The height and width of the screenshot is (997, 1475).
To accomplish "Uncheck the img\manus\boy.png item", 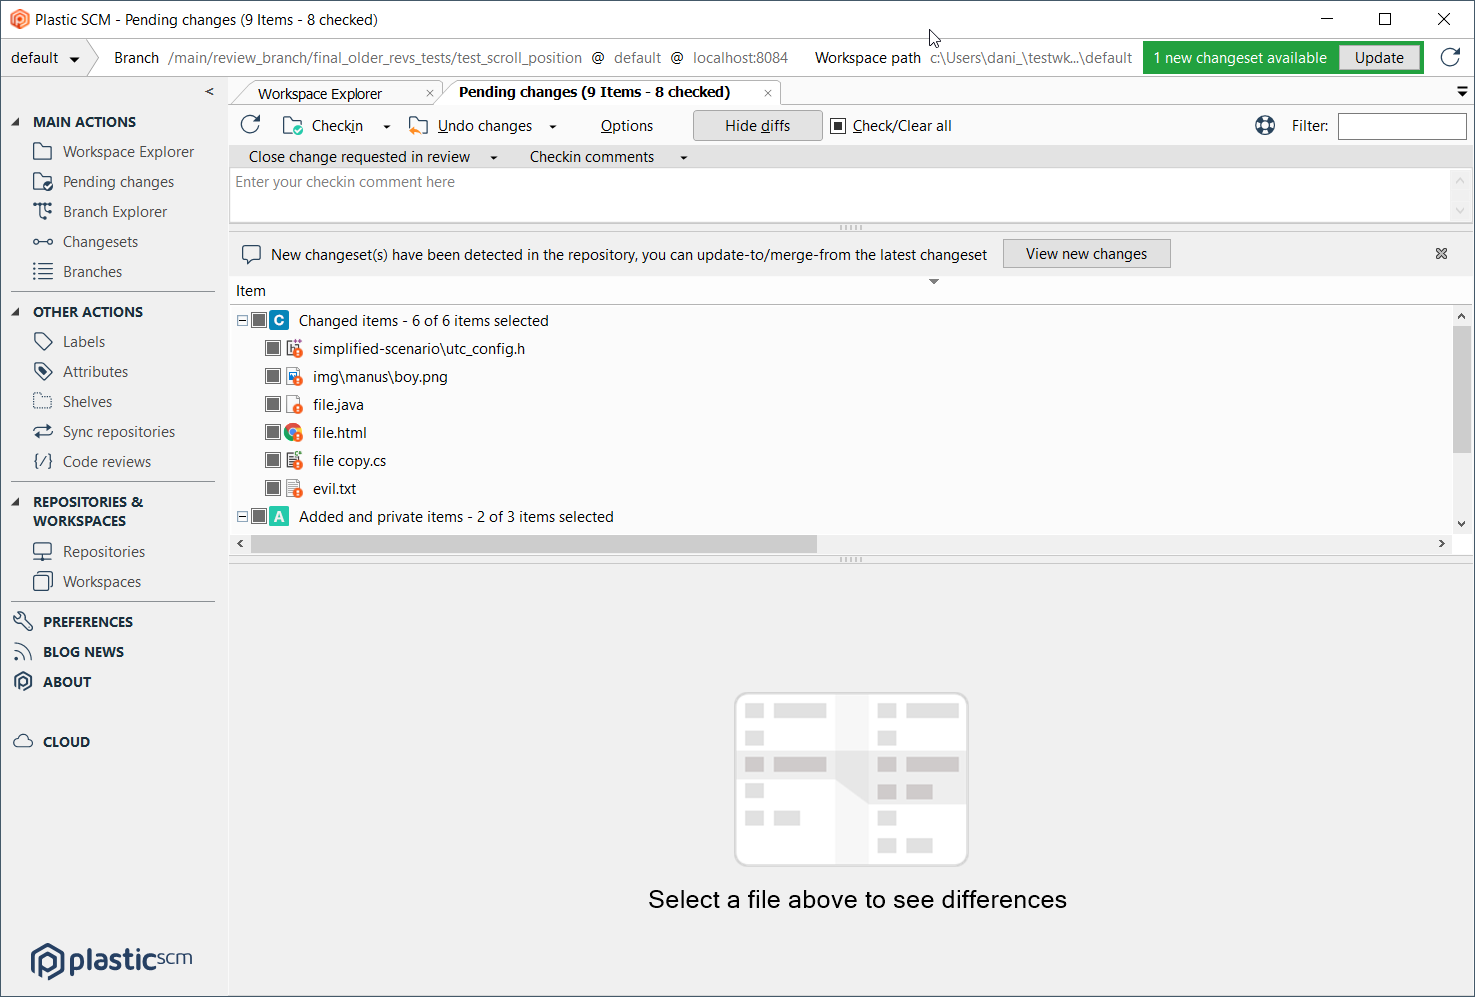I will (x=273, y=376).
